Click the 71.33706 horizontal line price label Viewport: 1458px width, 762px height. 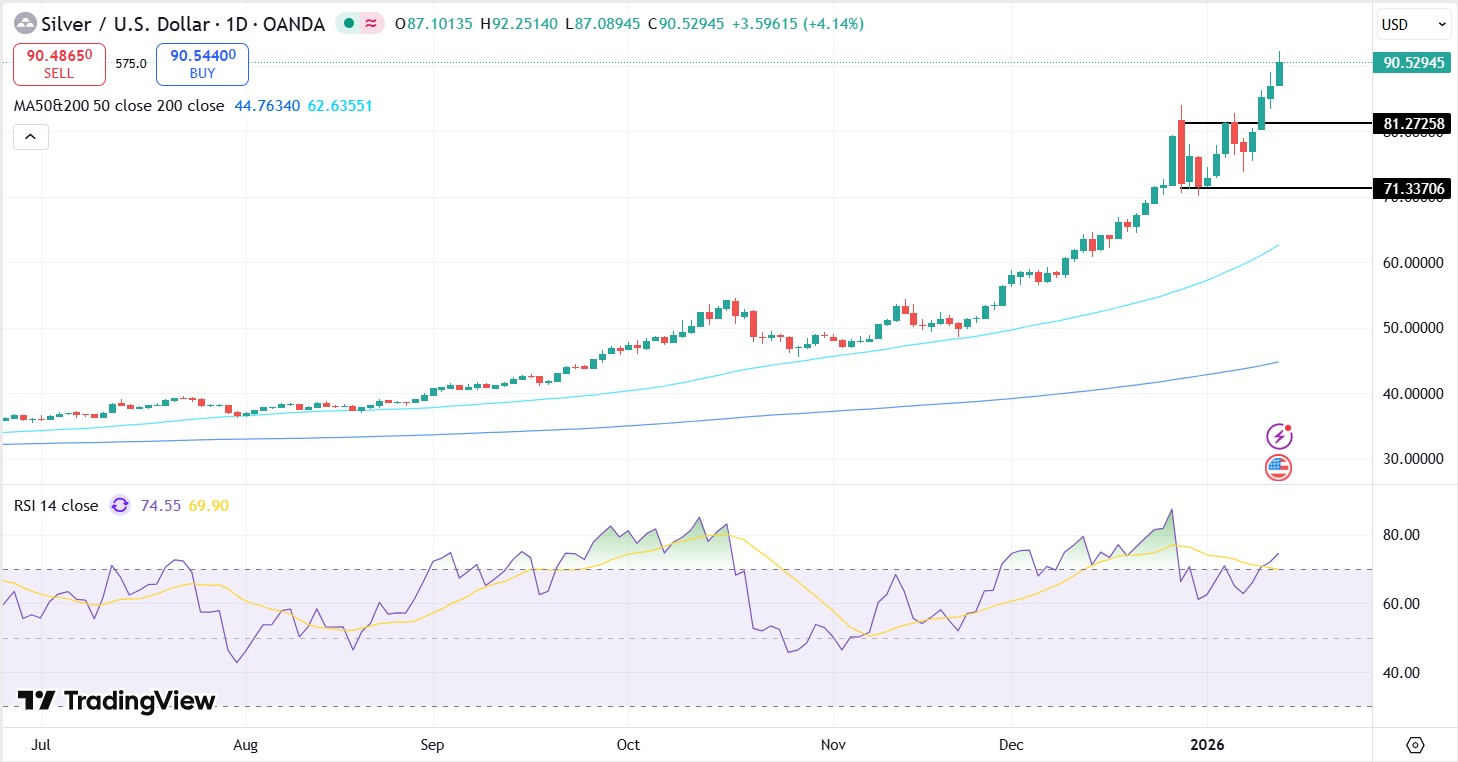pos(1413,188)
